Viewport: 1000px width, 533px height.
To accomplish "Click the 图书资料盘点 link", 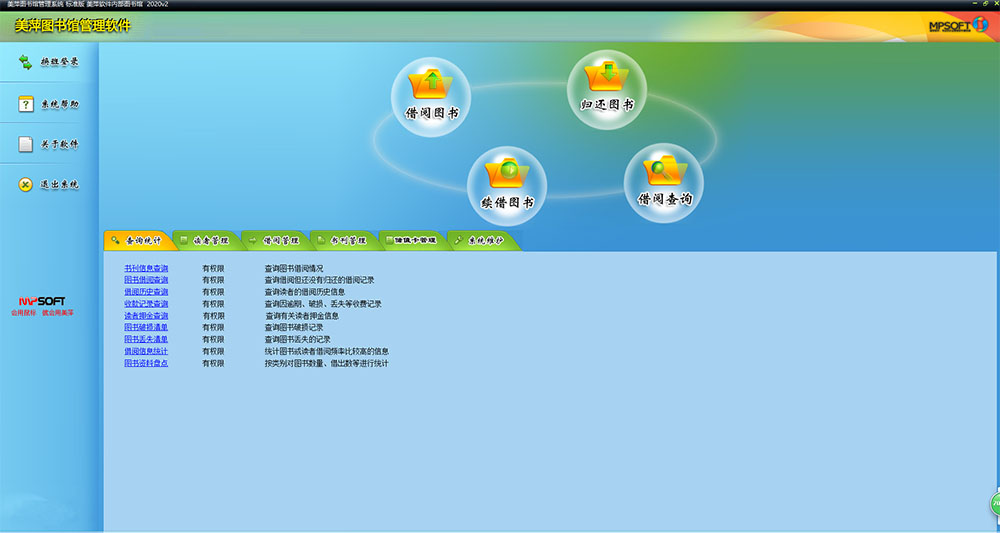I will pyautogui.click(x=146, y=364).
